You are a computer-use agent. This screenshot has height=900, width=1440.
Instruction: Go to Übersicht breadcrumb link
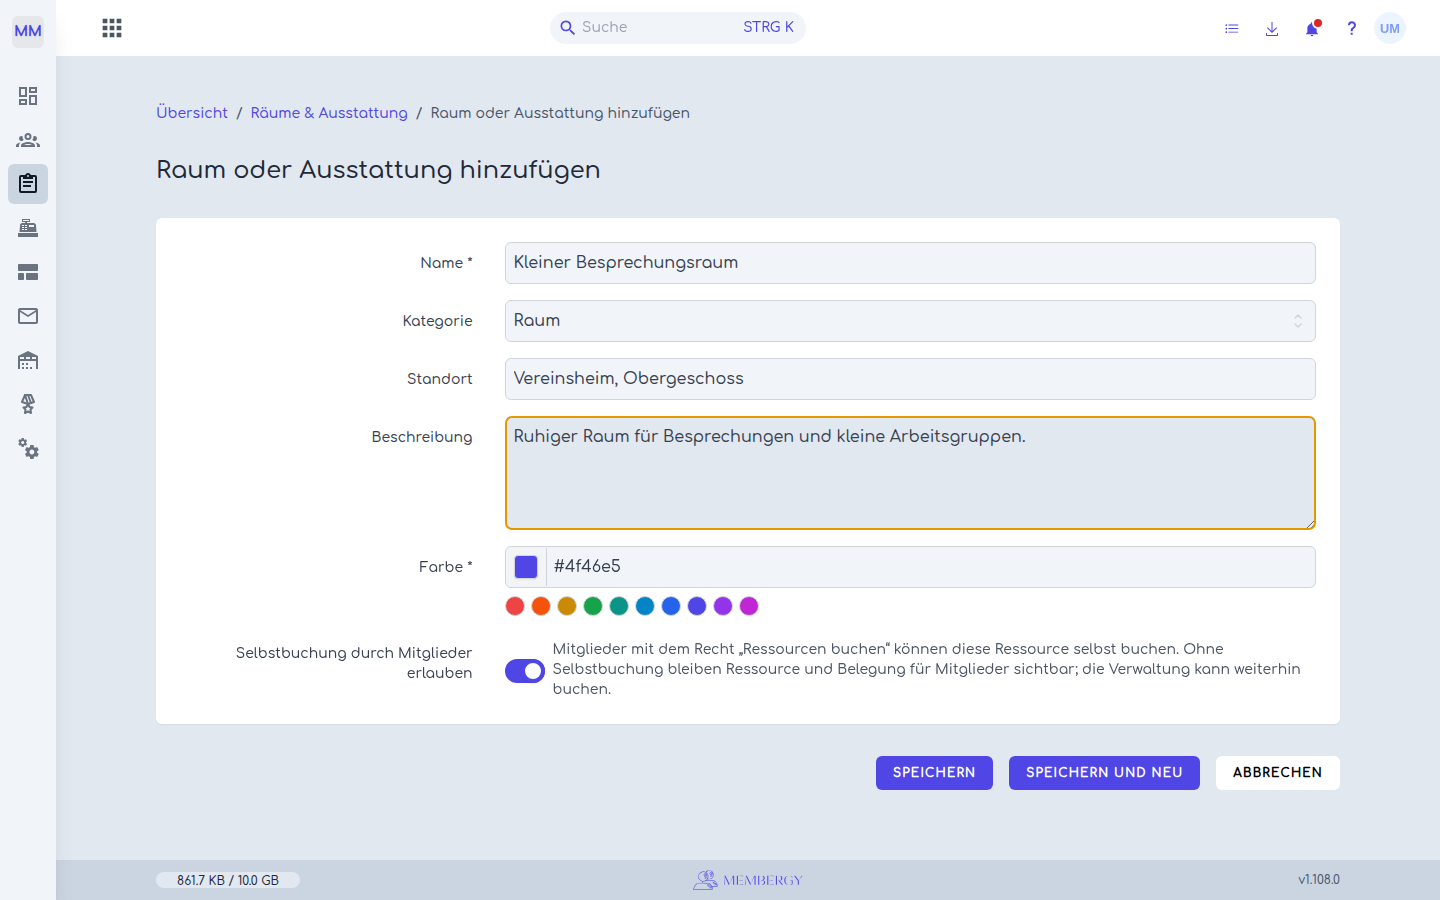pyautogui.click(x=192, y=113)
